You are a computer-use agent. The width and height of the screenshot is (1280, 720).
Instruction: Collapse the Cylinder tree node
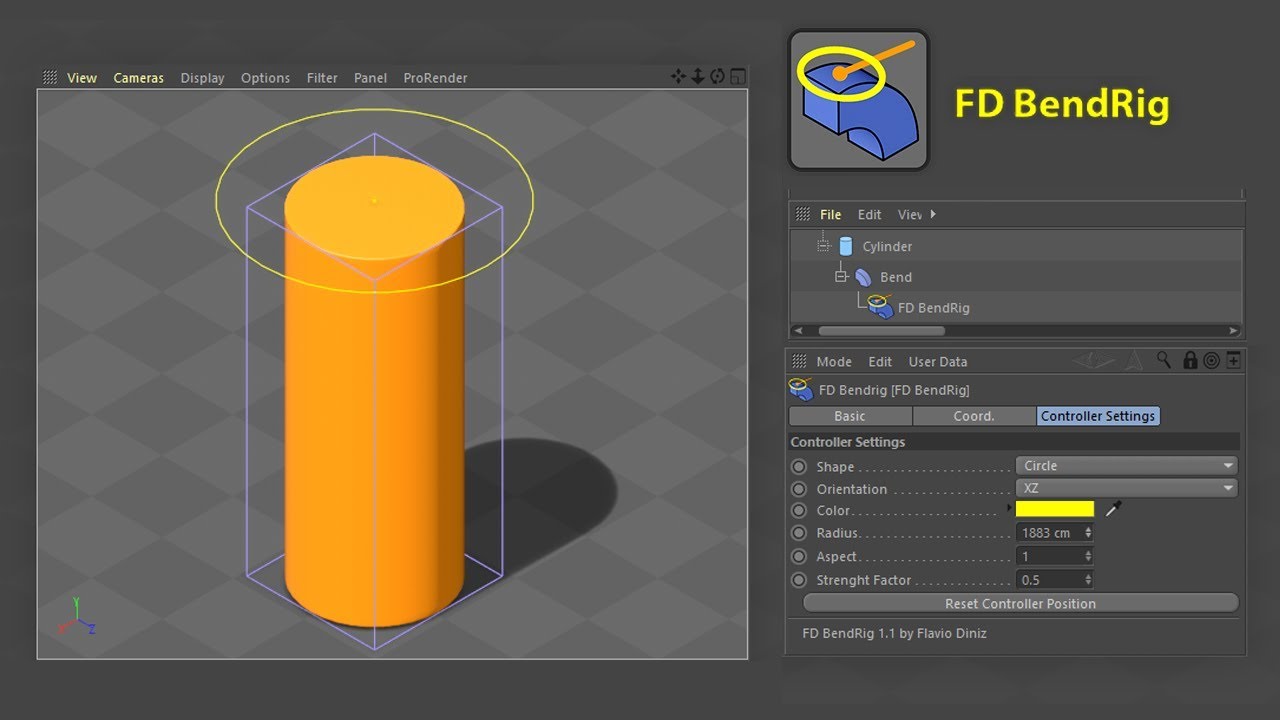pos(823,246)
